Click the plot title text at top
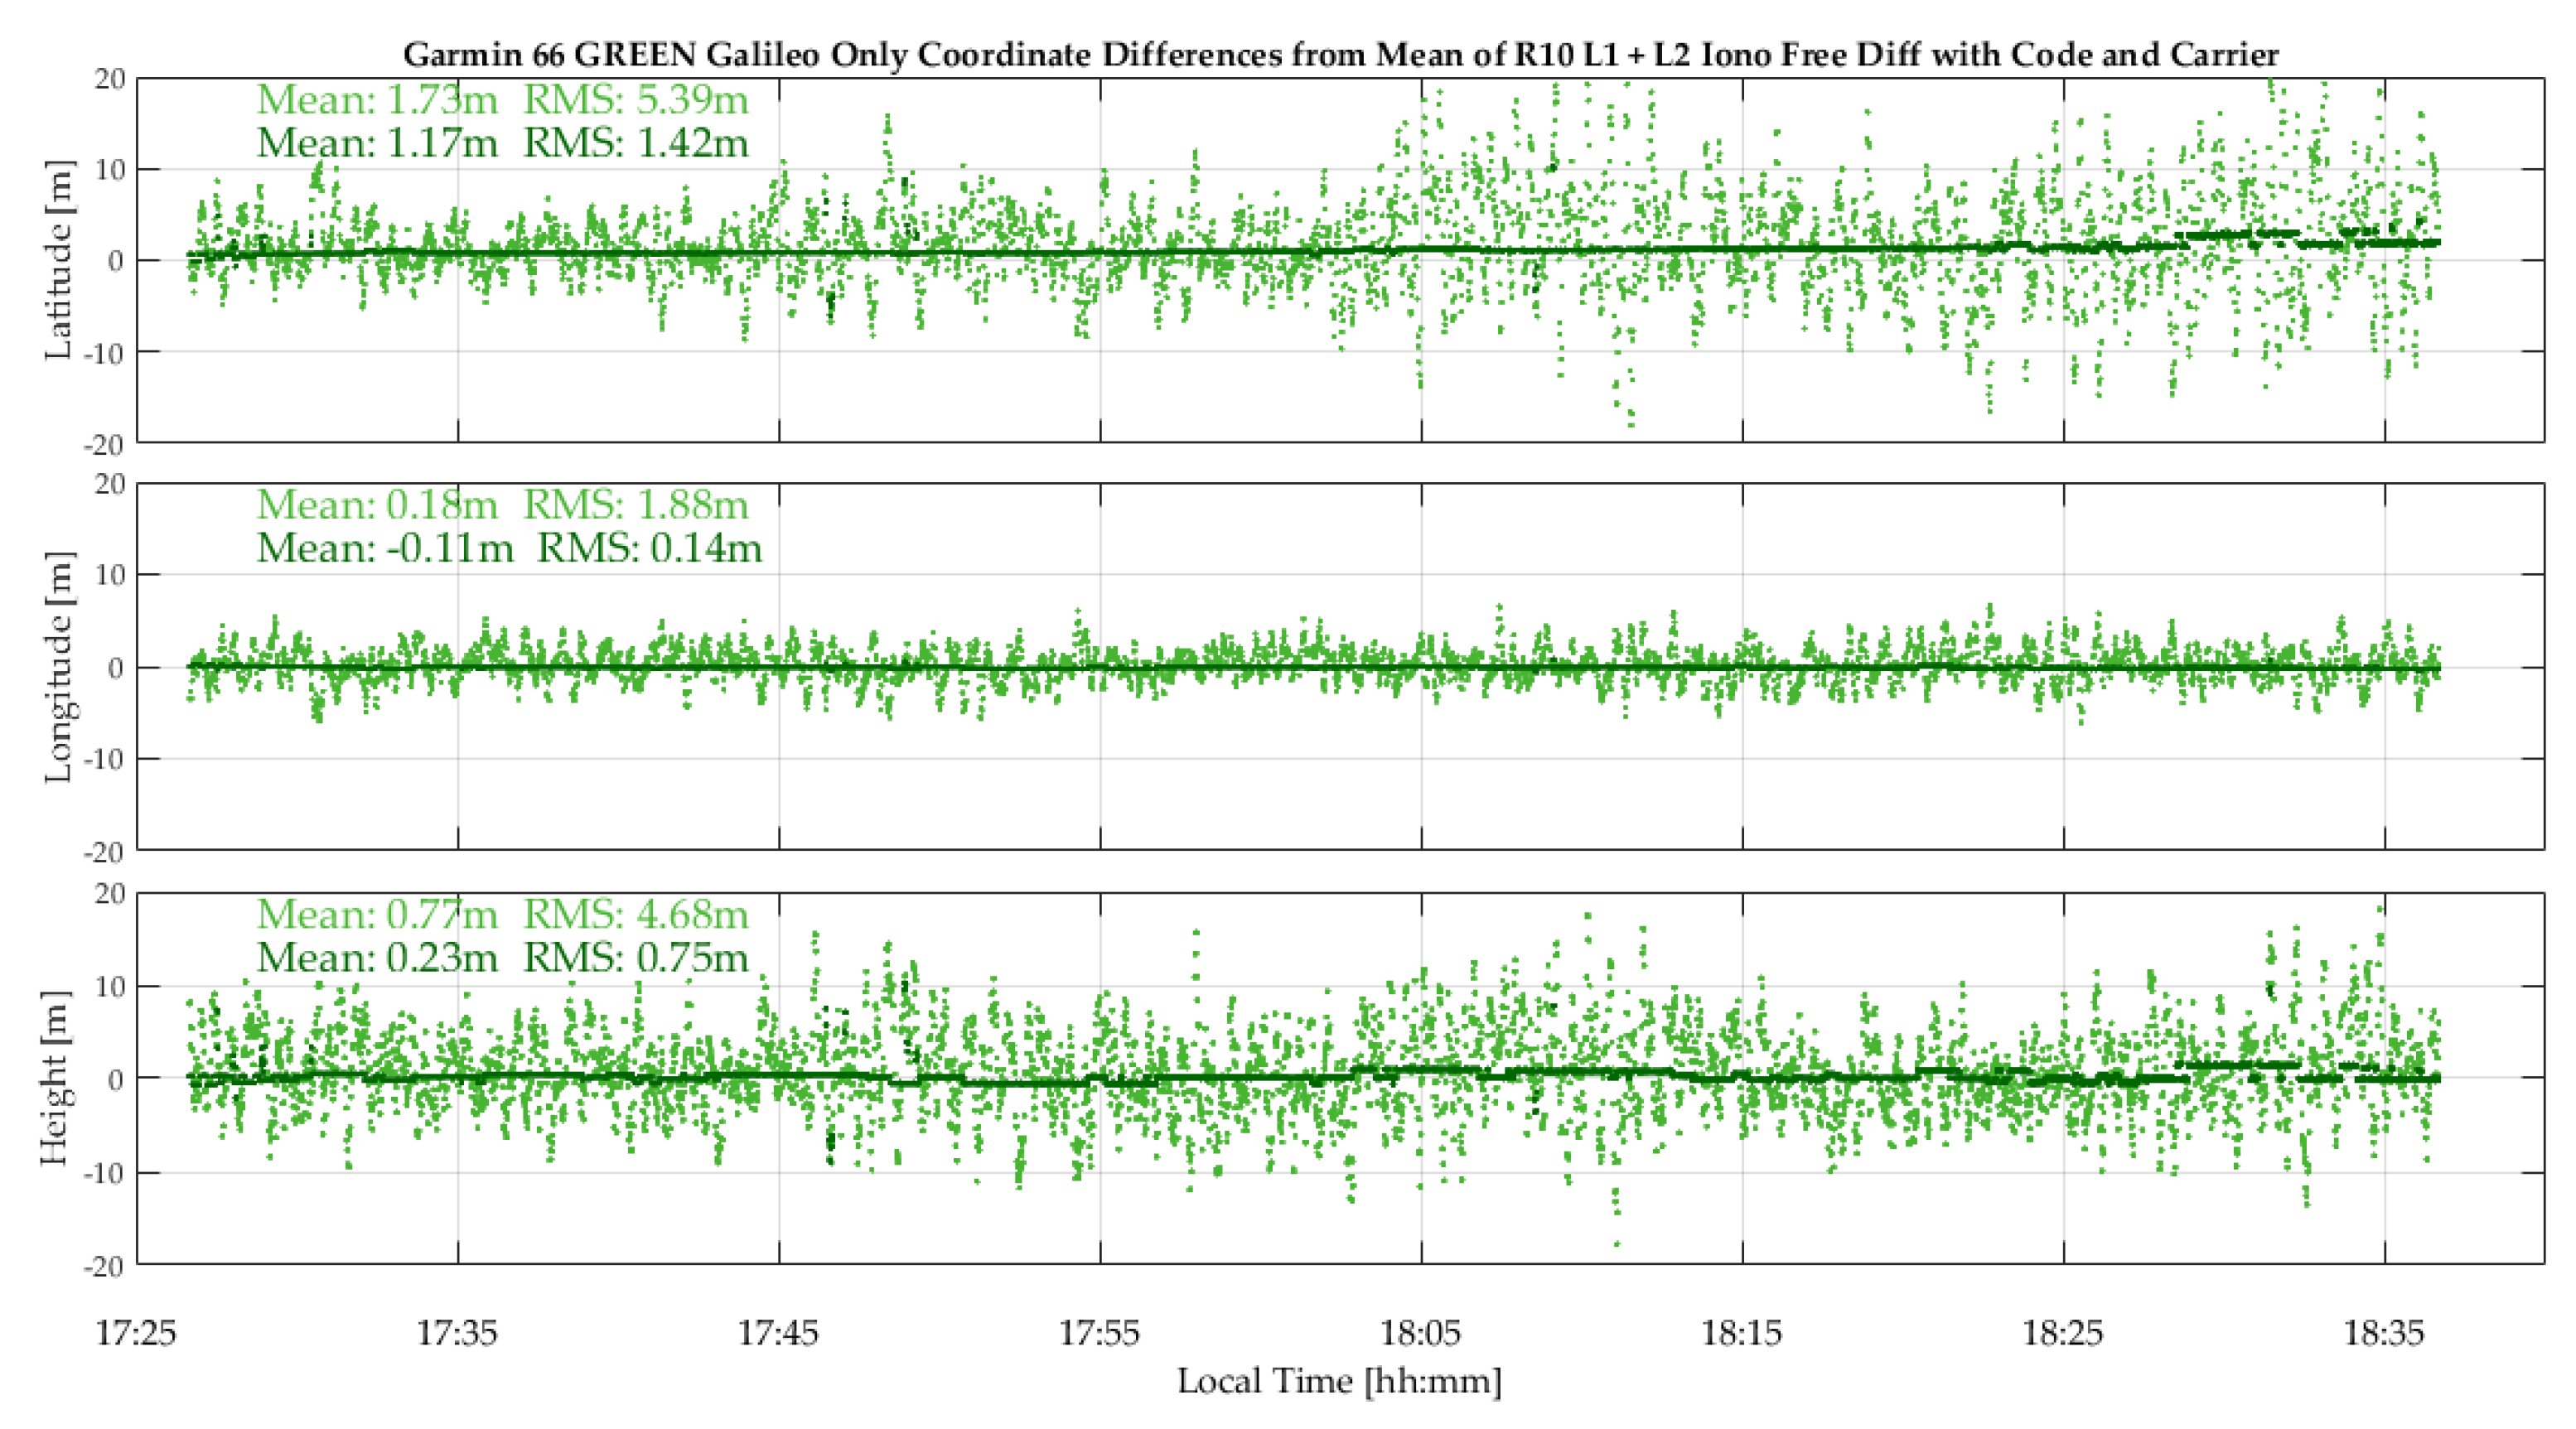 click(1340, 53)
